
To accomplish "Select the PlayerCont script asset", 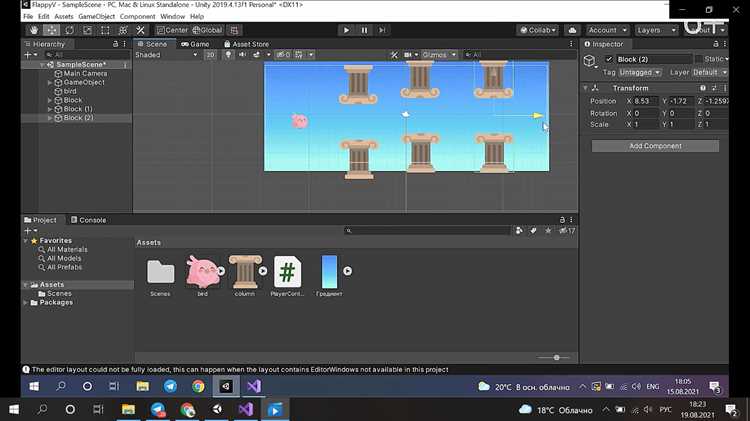I will pyautogui.click(x=287, y=276).
